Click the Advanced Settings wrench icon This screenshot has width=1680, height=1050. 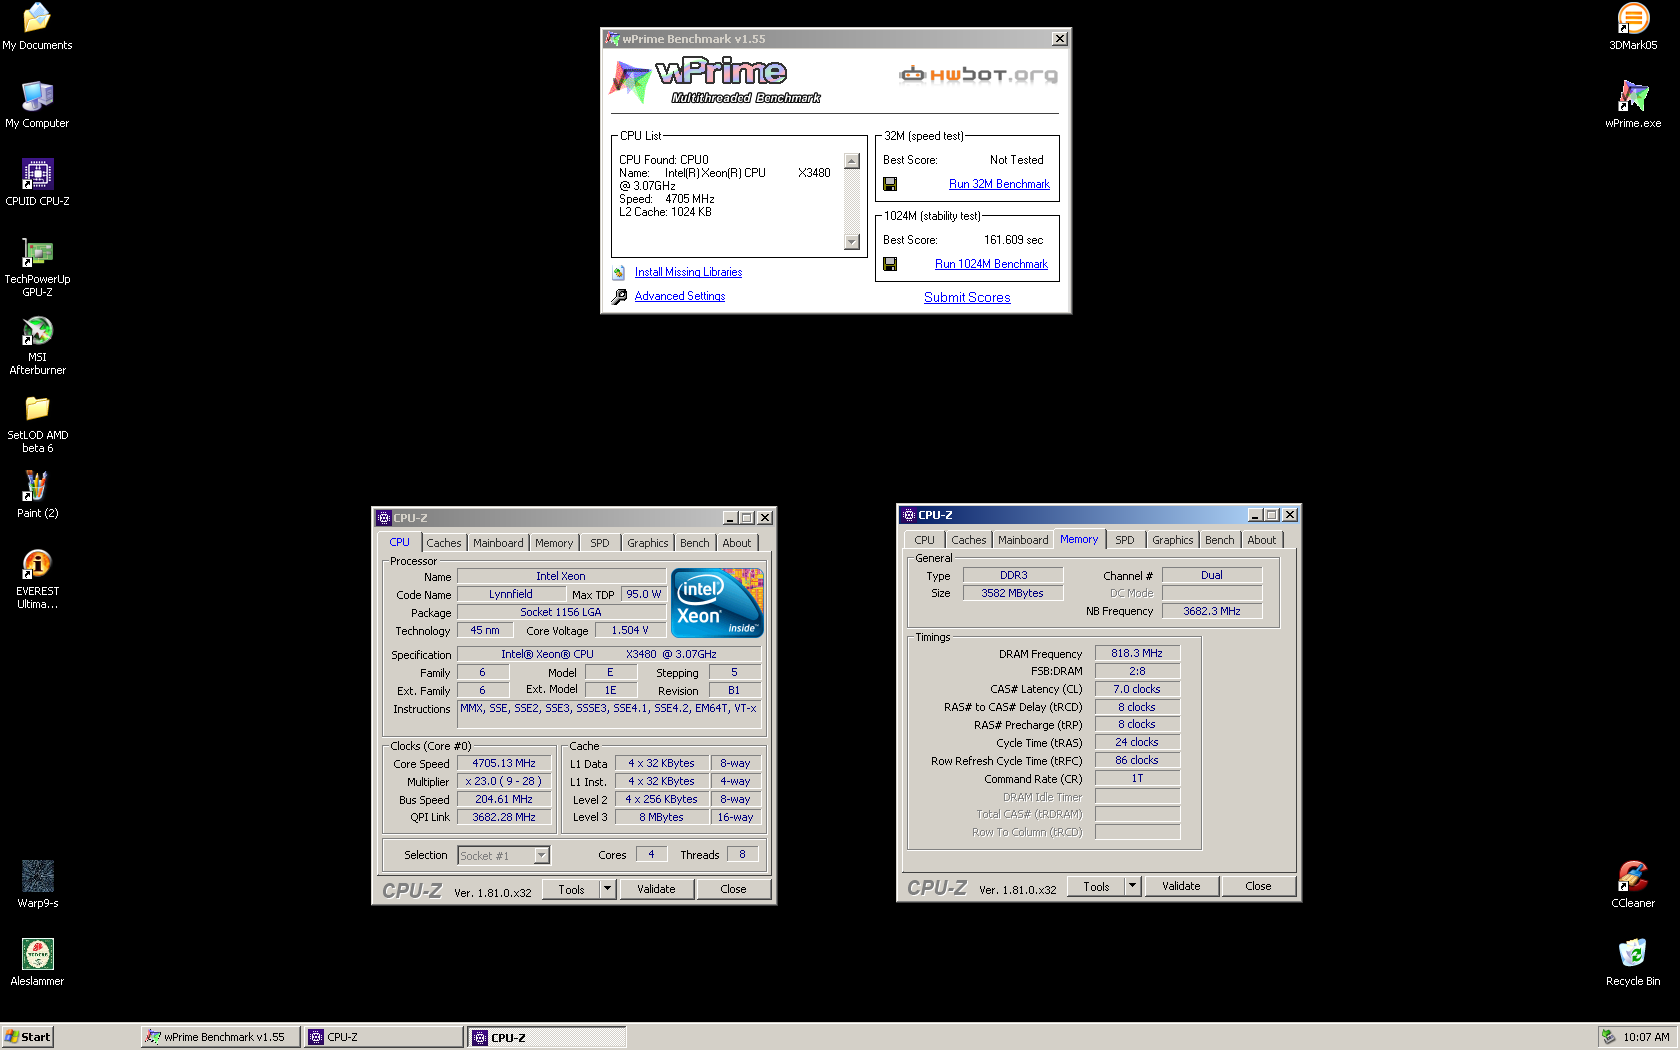click(619, 296)
